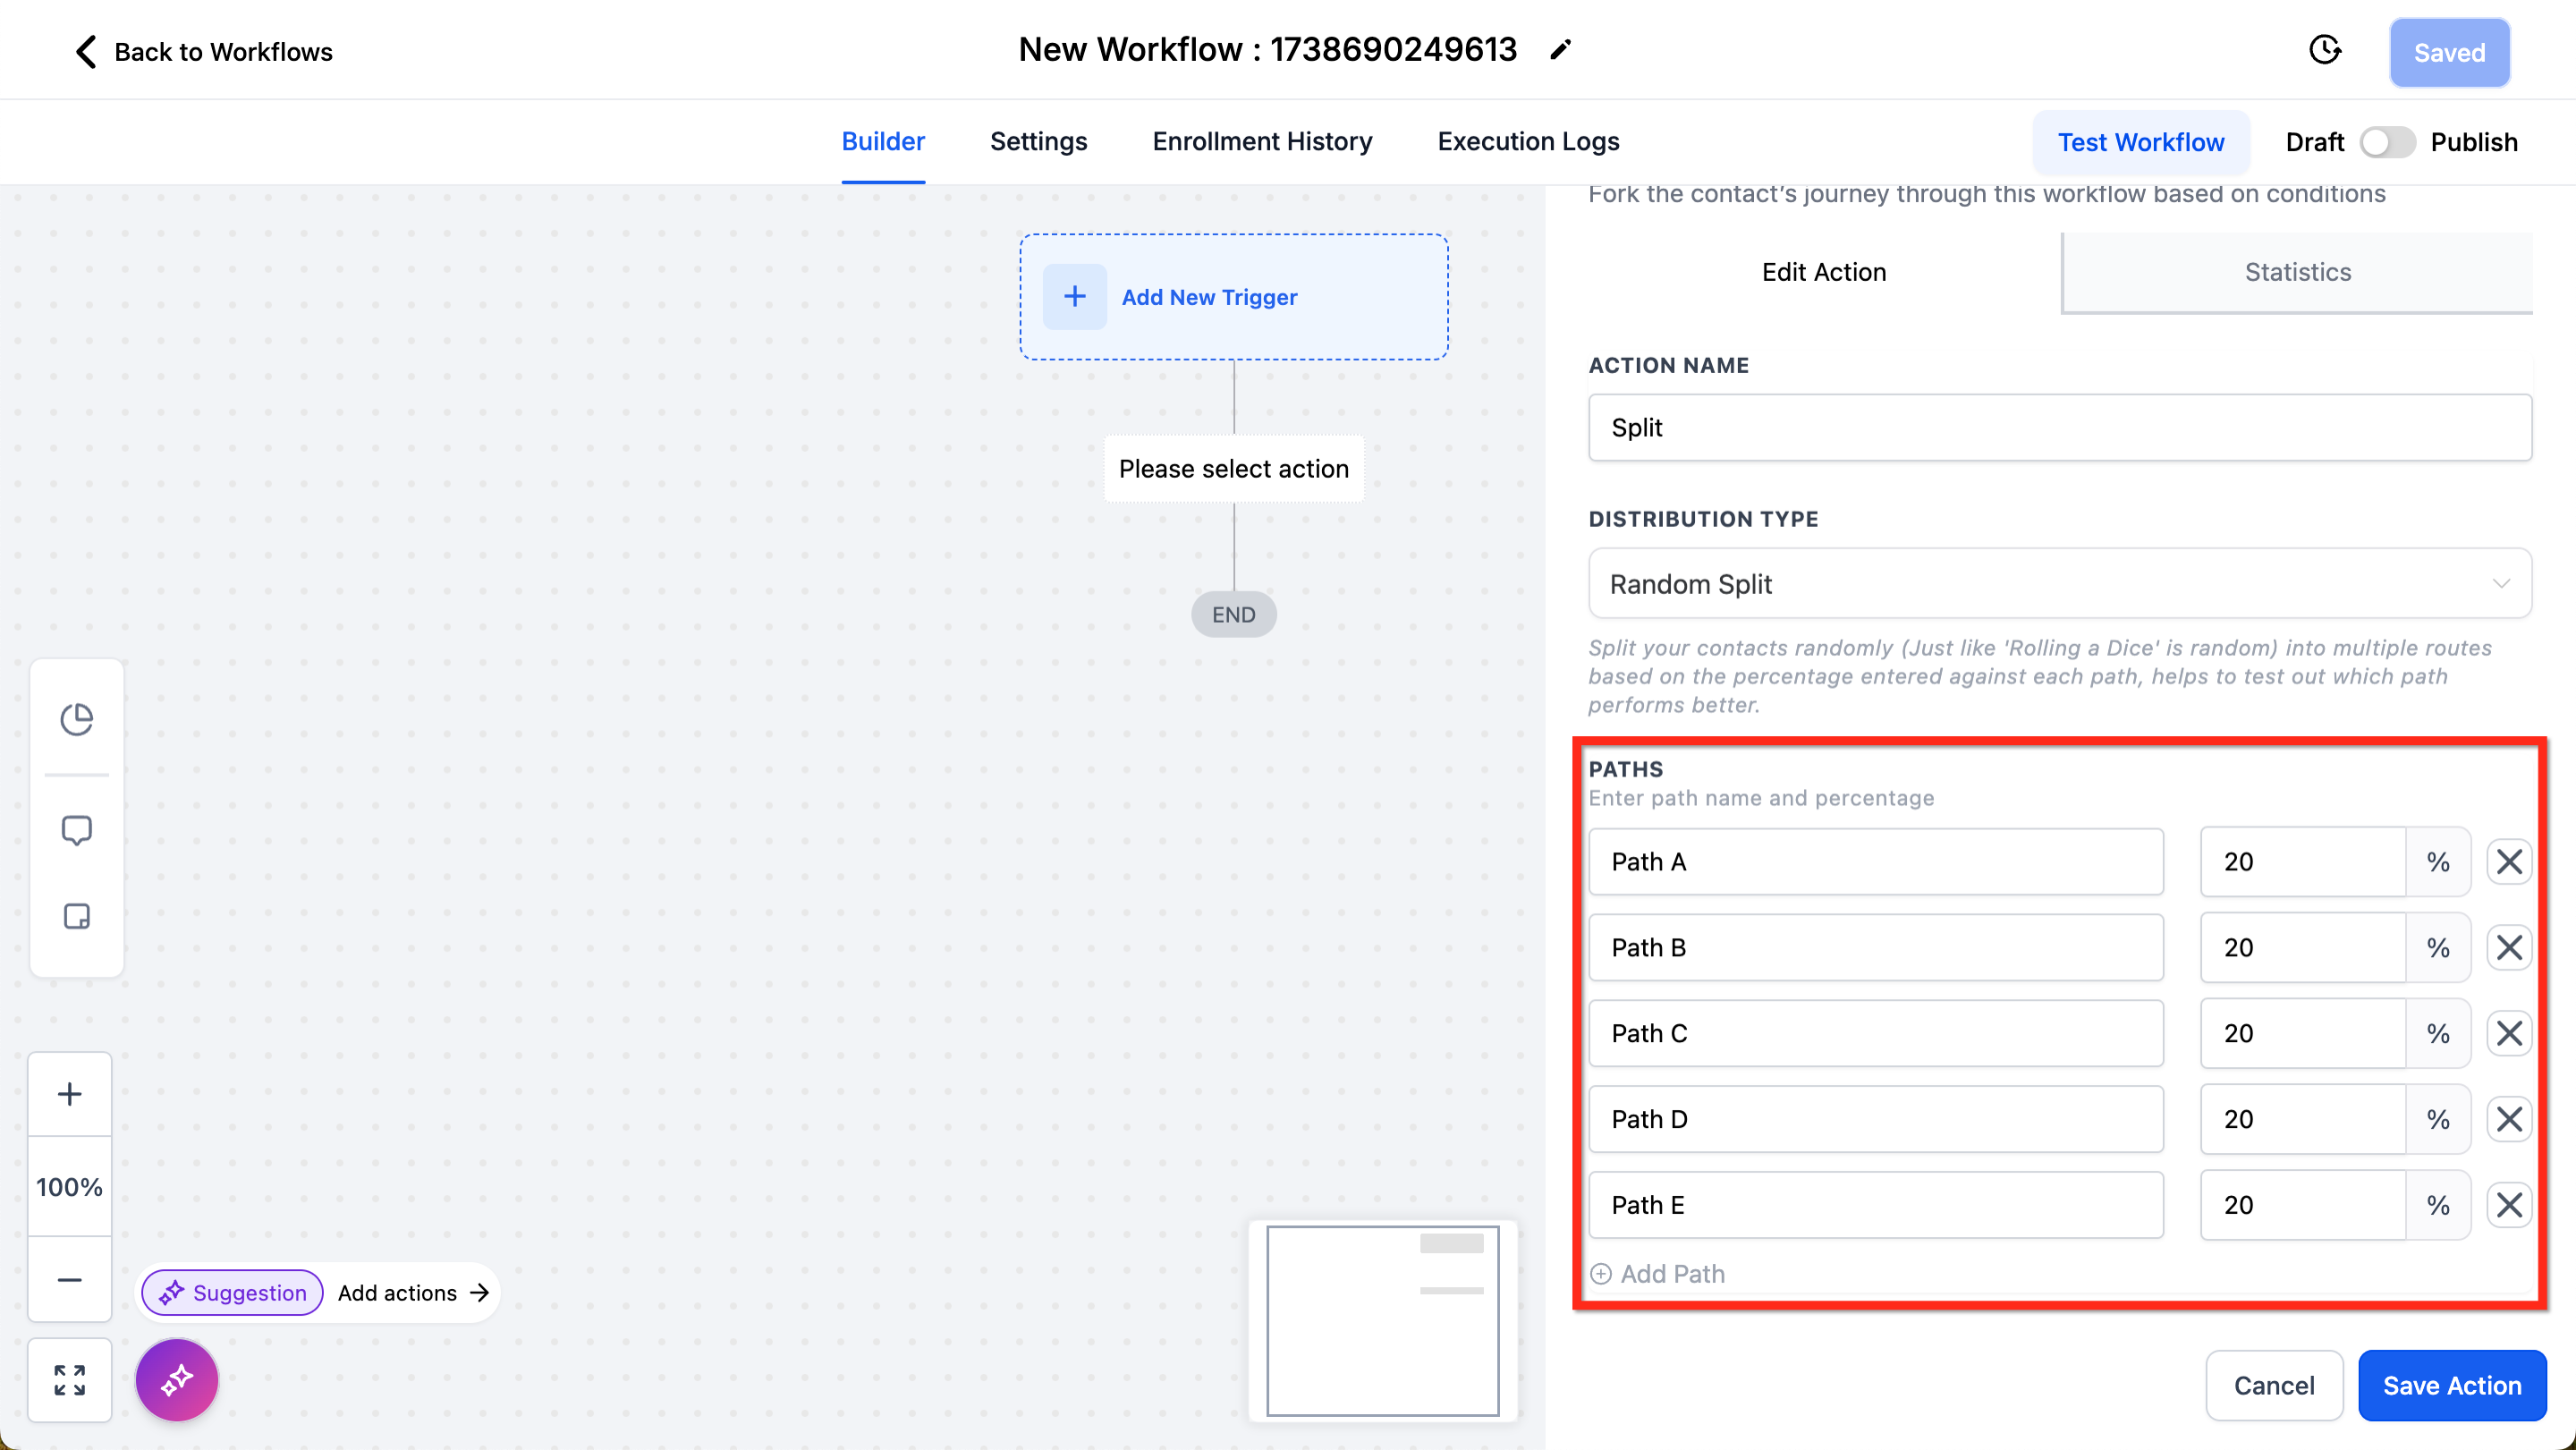Screen dimensions: 2576x1450
Task: Click the comment bubble icon
Action: tap(76, 830)
